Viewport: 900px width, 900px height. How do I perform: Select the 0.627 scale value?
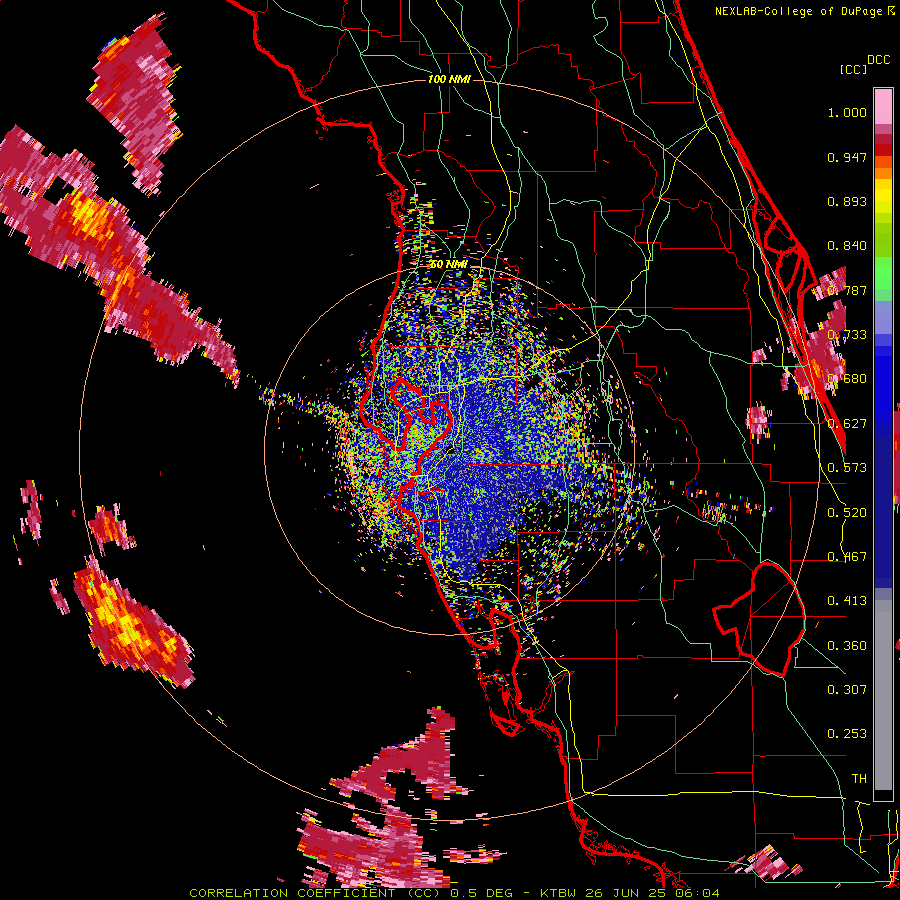pyautogui.click(x=847, y=424)
